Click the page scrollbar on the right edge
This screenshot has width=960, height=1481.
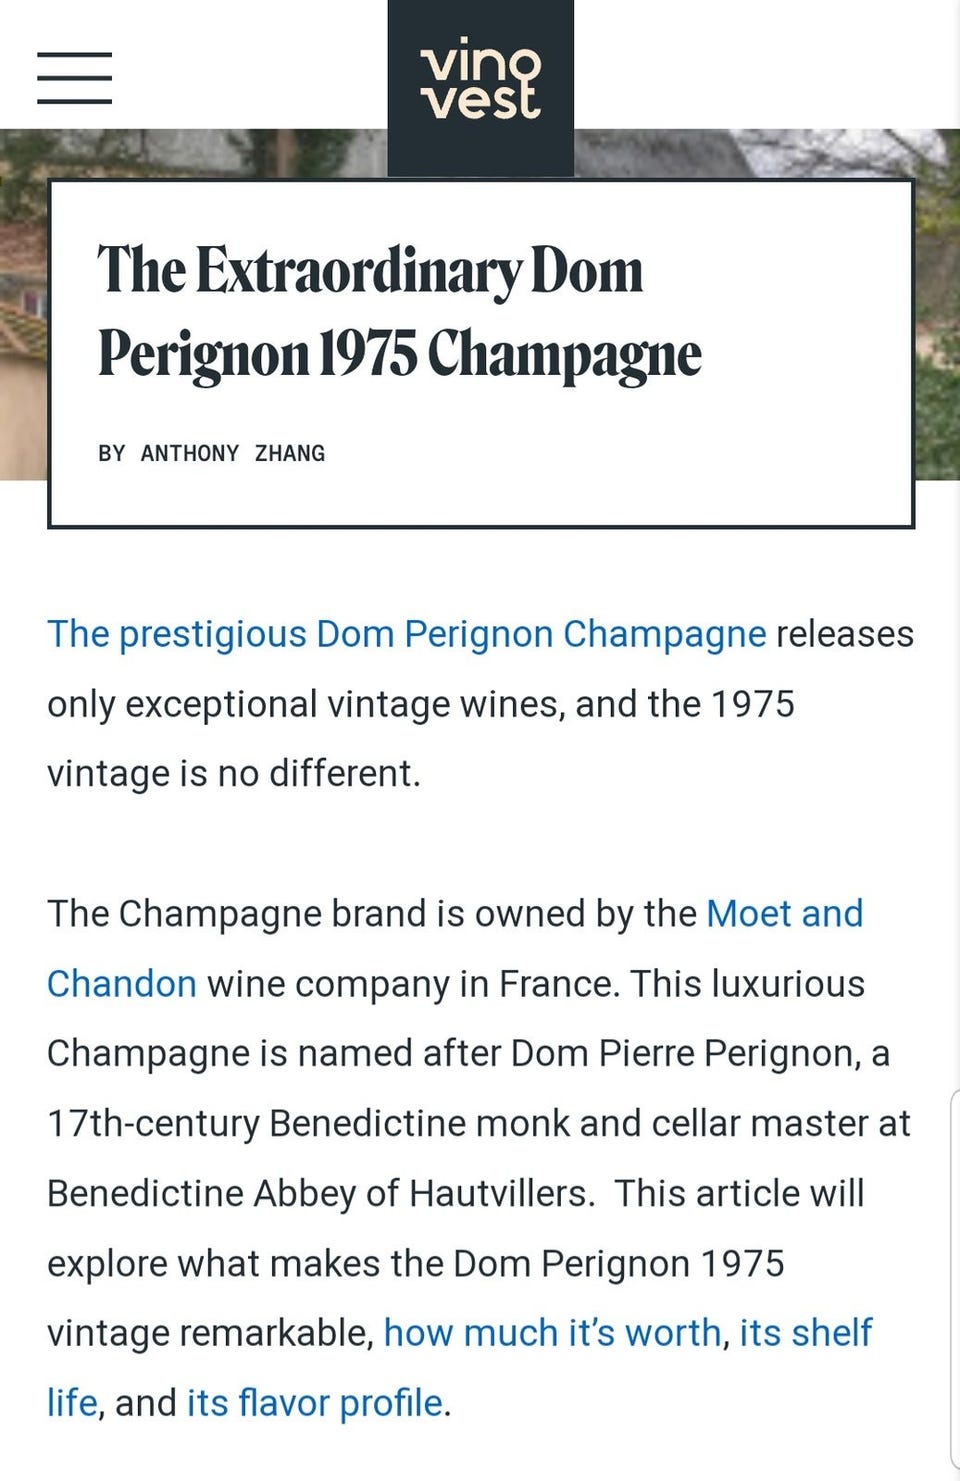[x=954, y=1280]
